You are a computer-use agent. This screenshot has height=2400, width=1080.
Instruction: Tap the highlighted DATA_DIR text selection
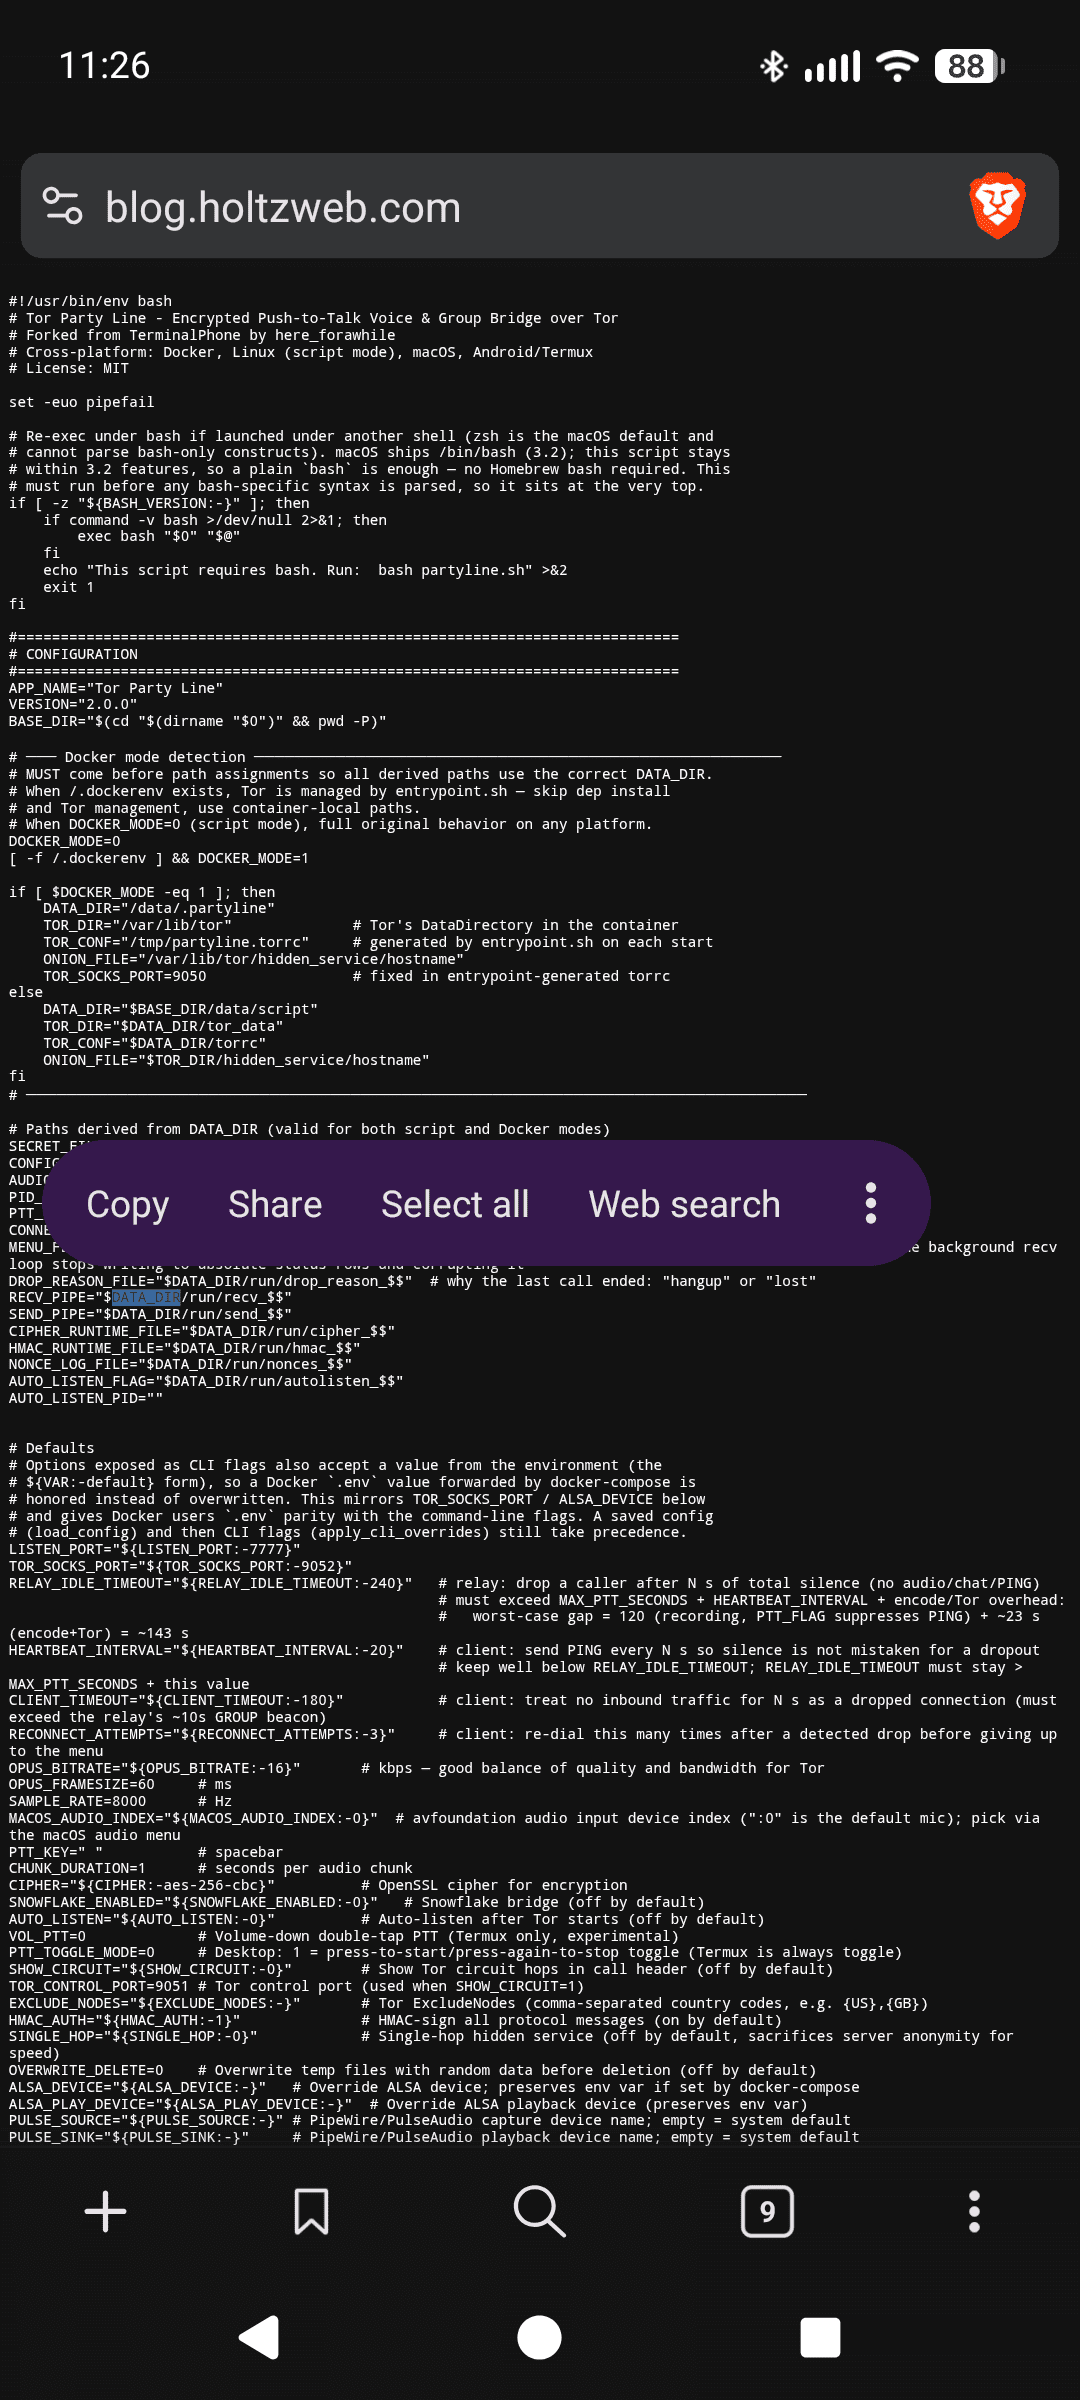coord(146,1297)
